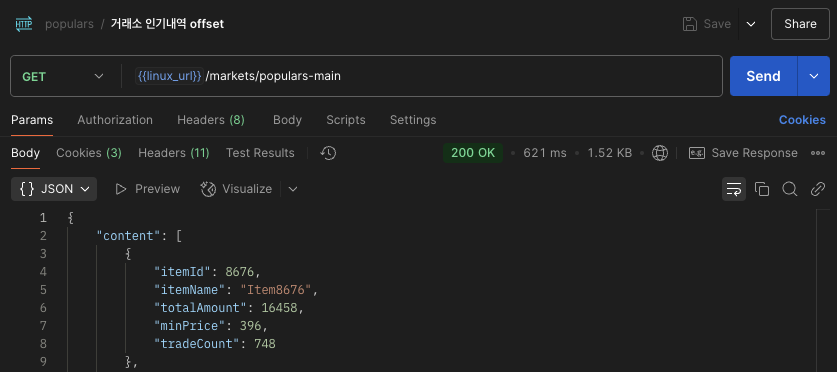Click the response link chain icon
This screenshot has width=837, height=372.
point(818,189)
